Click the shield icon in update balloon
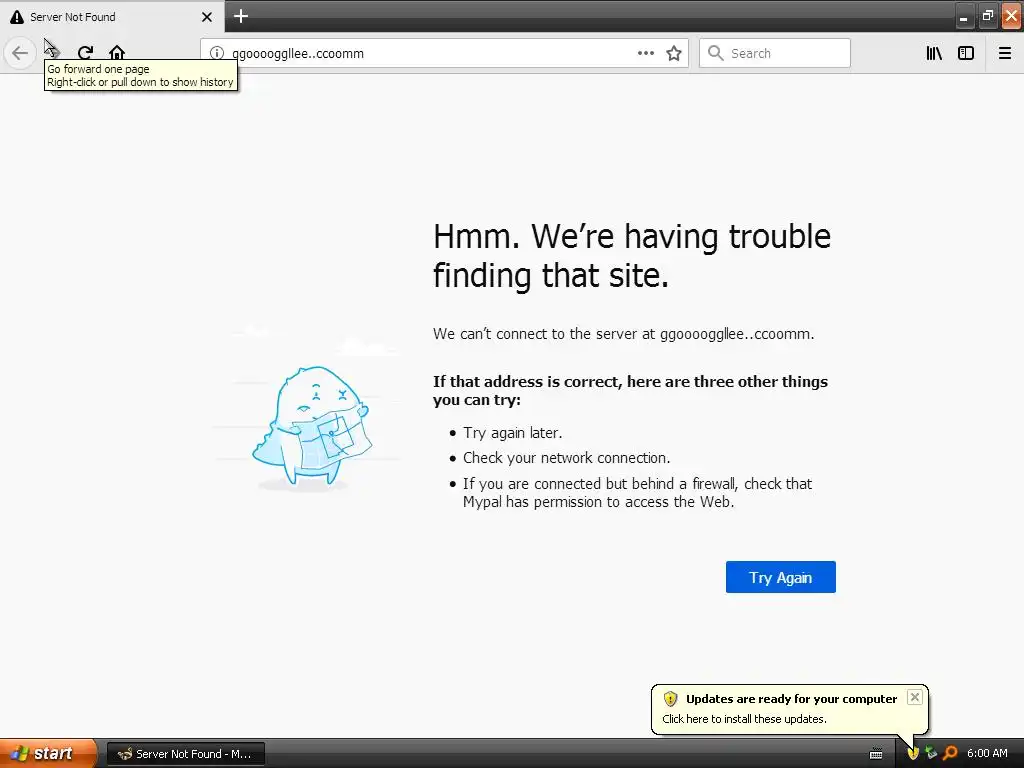 [670, 699]
